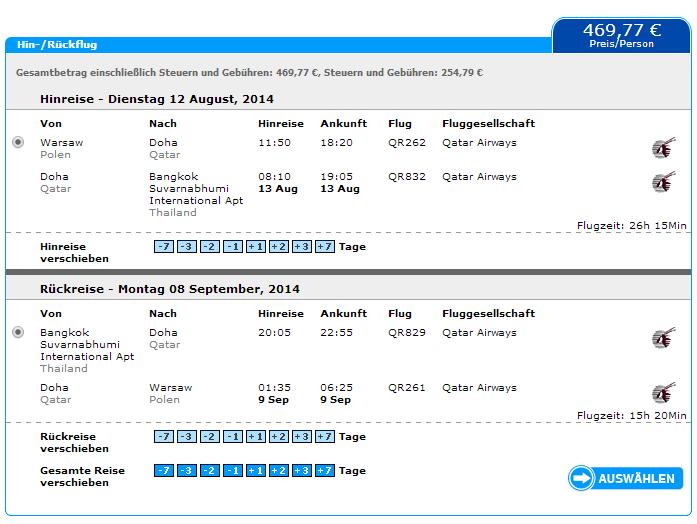Click arrival time 06:25 on 9 Sep

336,388
